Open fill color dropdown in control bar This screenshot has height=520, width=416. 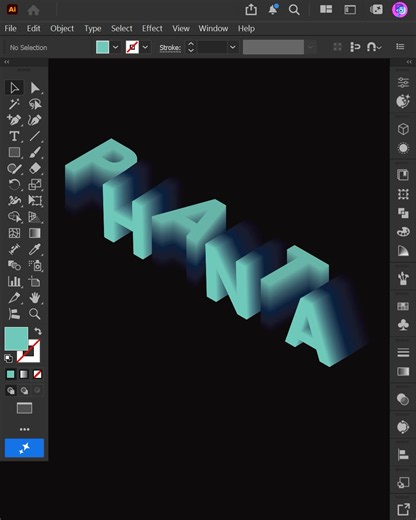[115, 47]
